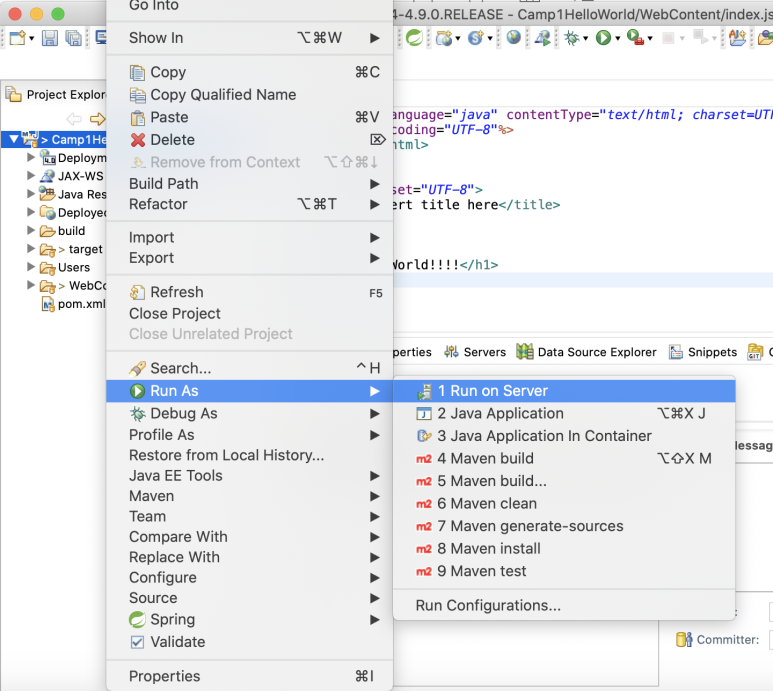Select Close Project menu item
The width and height of the screenshot is (773, 691).
249,314
